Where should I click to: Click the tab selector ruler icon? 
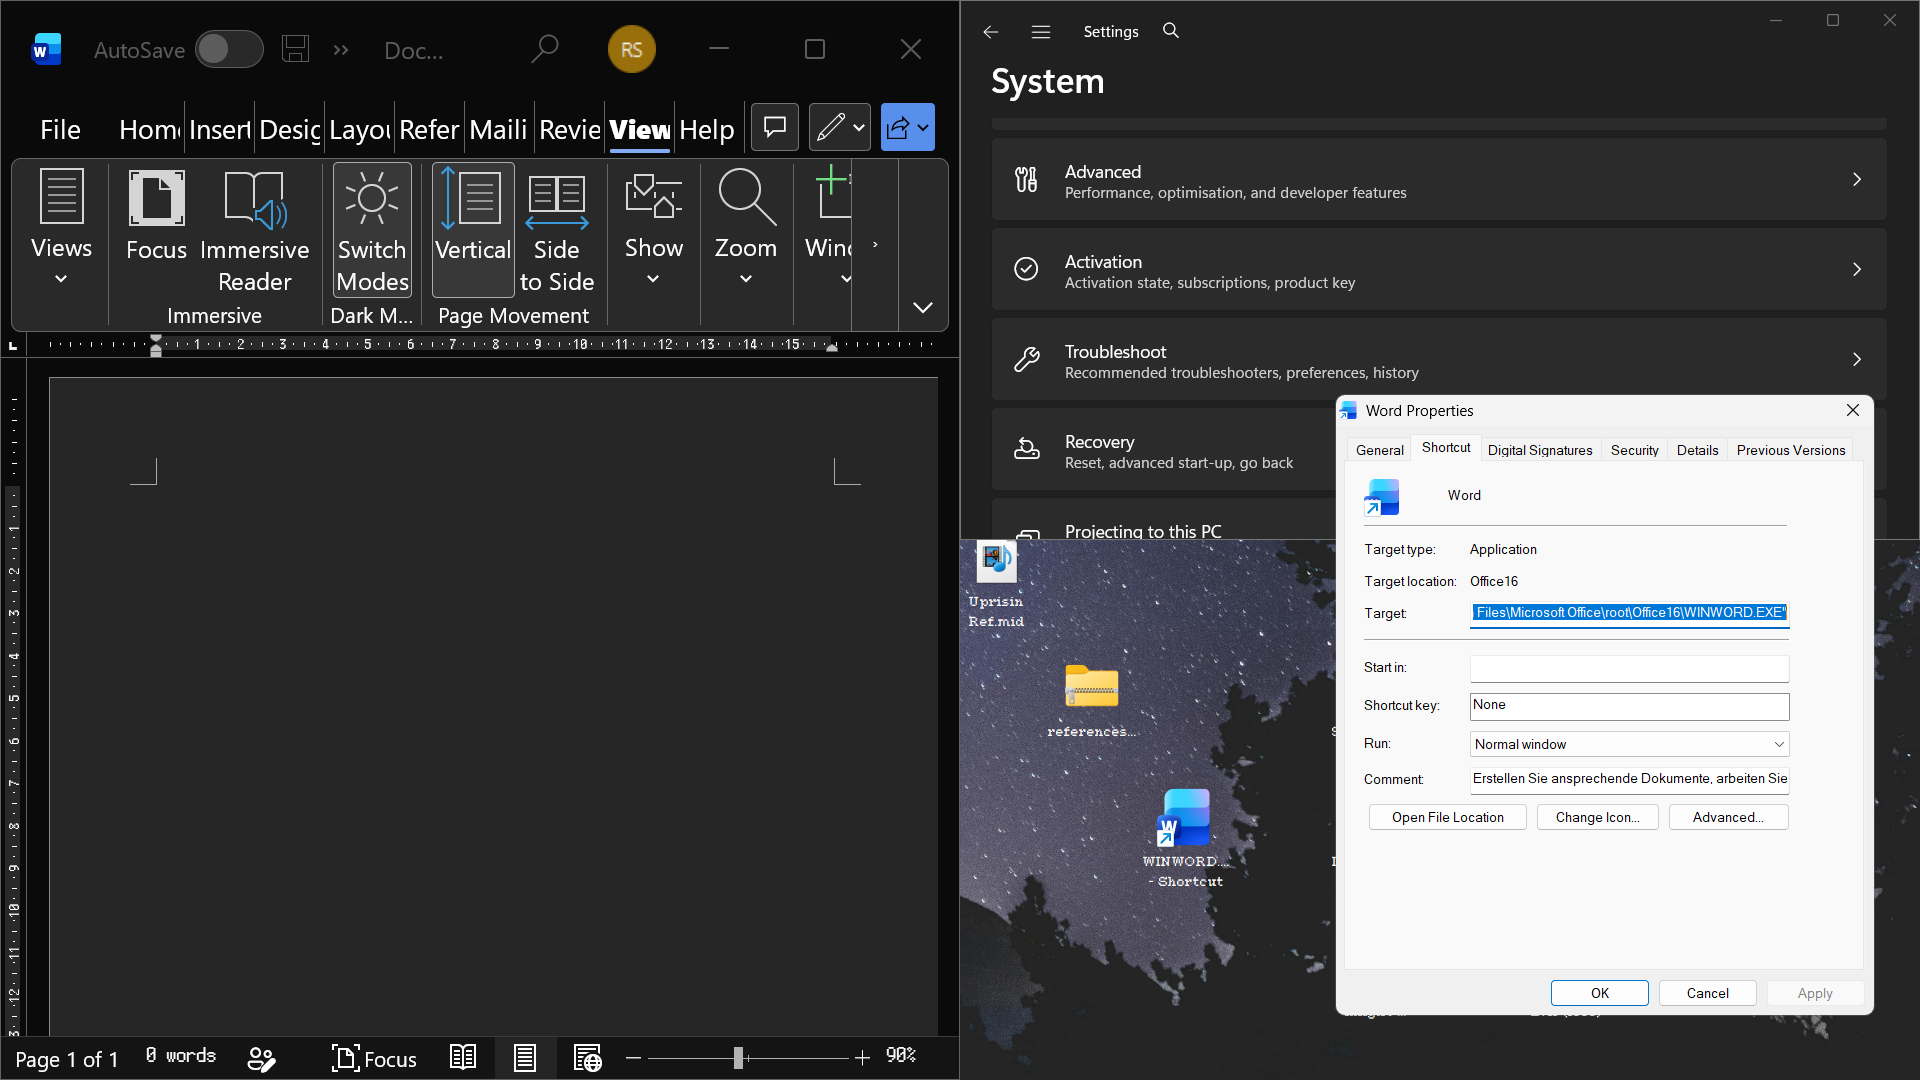(x=13, y=345)
